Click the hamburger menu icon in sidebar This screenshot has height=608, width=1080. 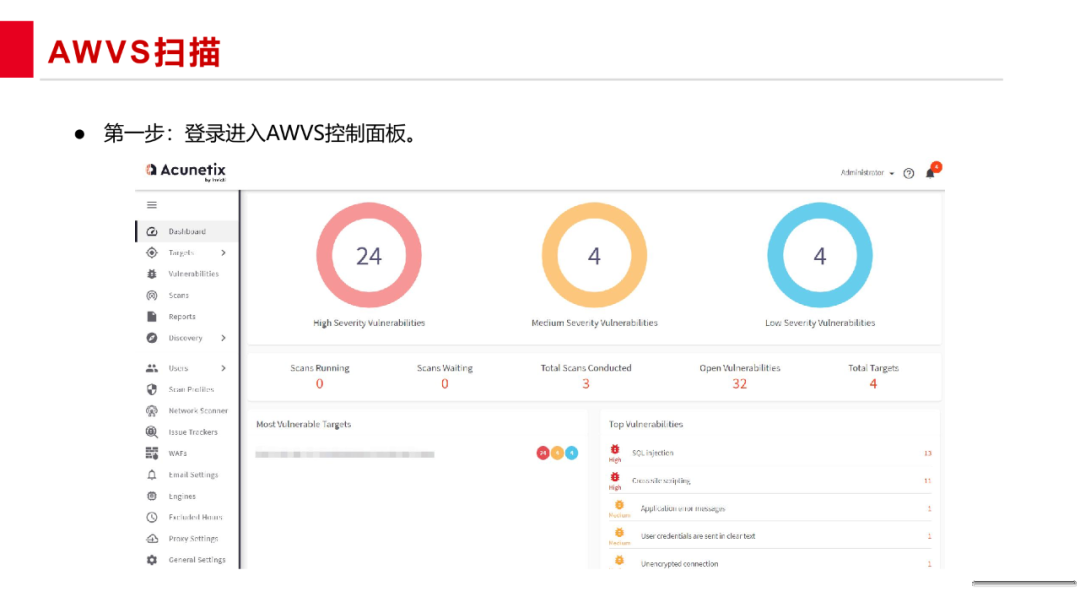tap(152, 205)
